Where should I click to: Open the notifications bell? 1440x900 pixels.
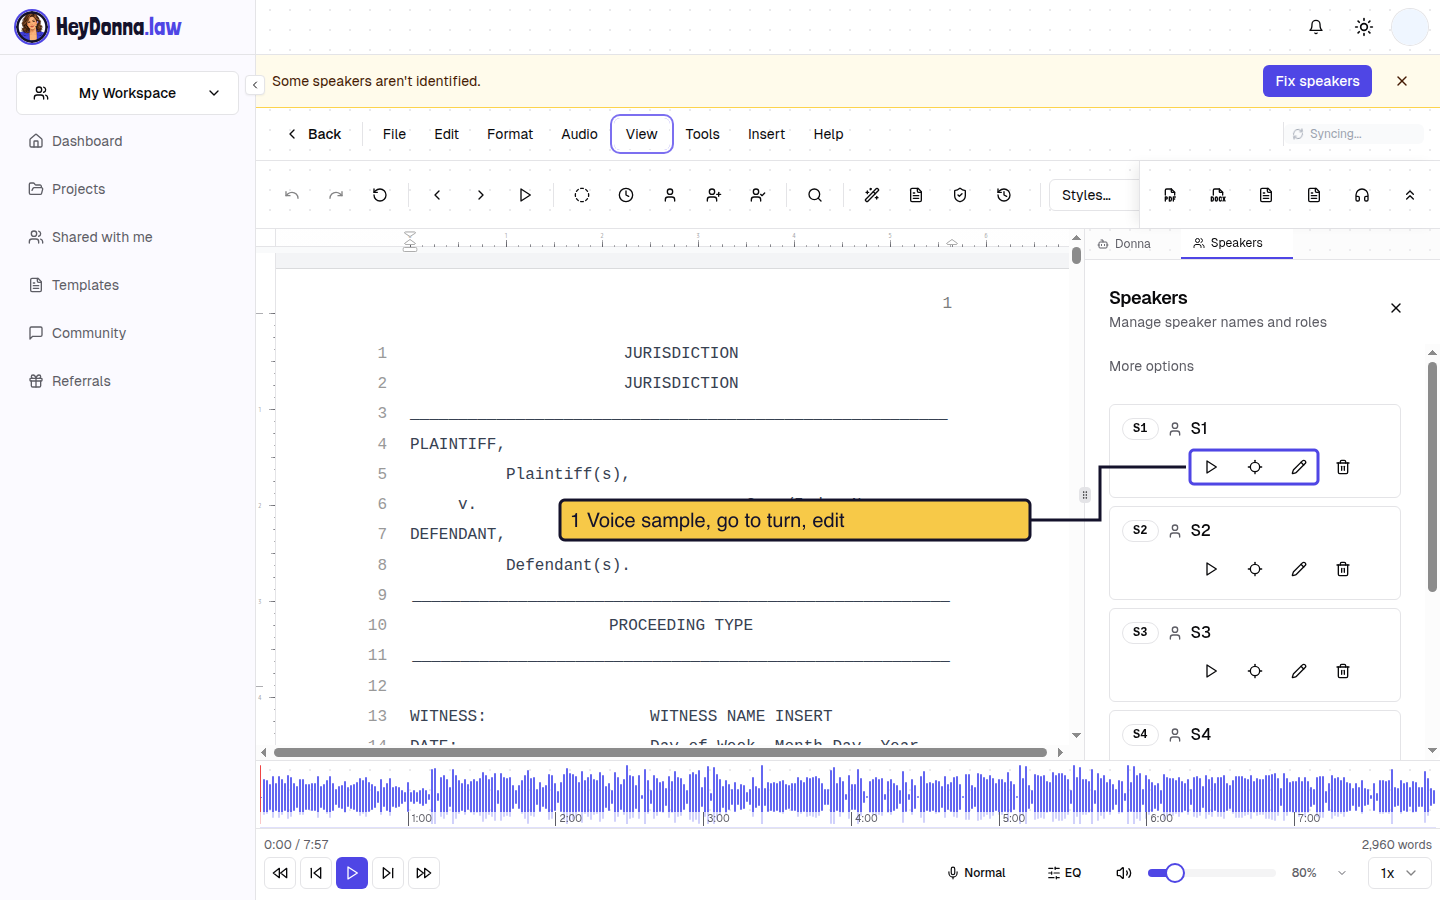[x=1316, y=27]
